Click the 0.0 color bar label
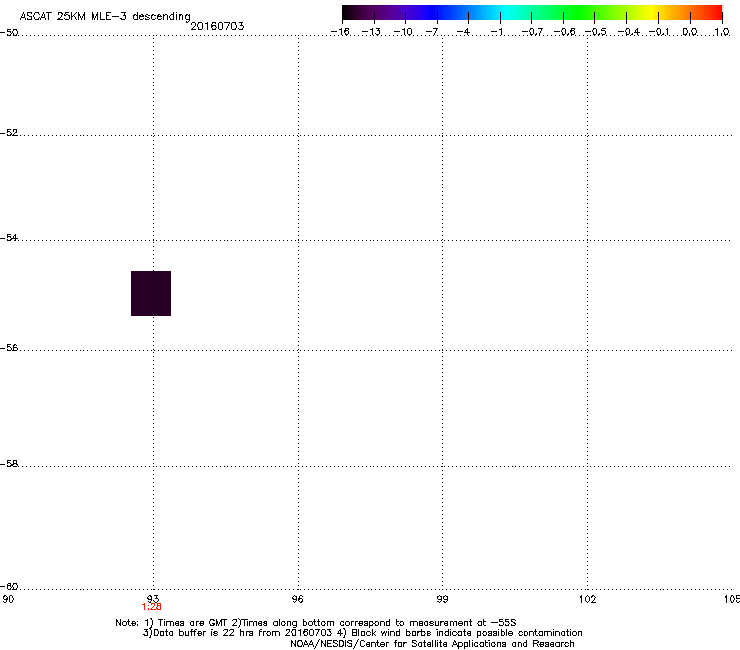 coord(690,32)
